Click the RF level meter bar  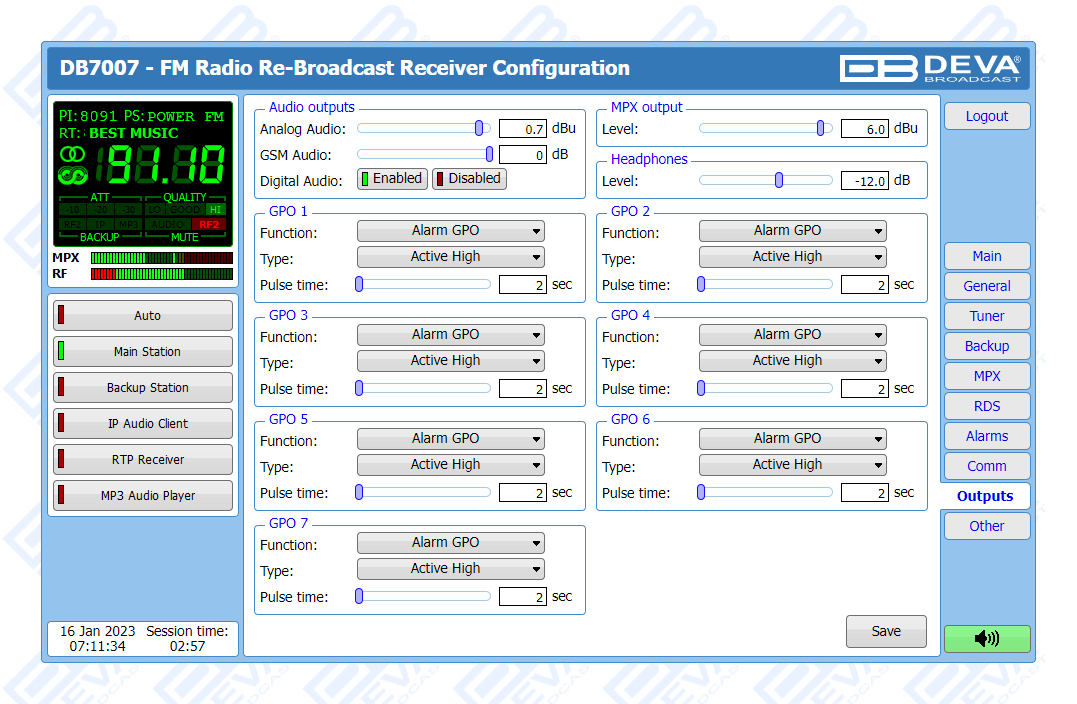(x=161, y=274)
